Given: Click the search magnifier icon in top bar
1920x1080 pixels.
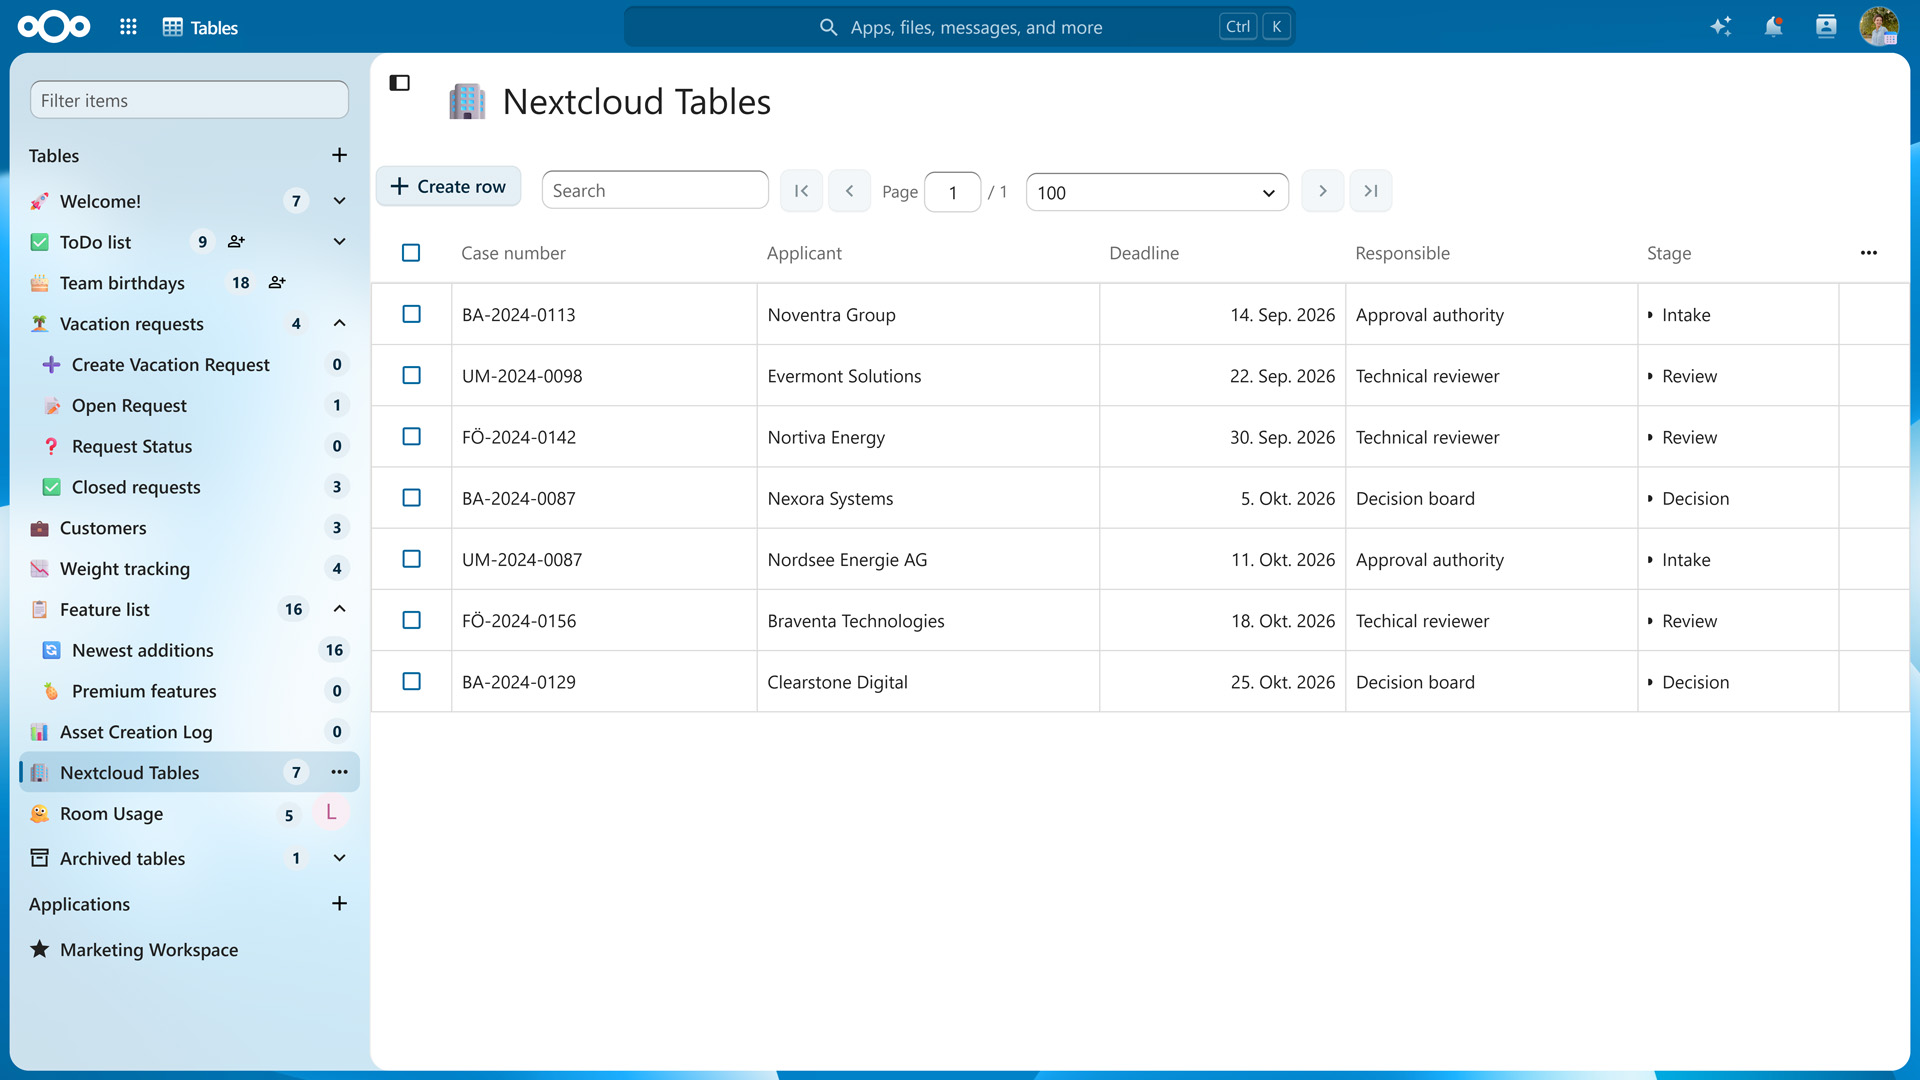Looking at the screenshot, I should 828,27.
